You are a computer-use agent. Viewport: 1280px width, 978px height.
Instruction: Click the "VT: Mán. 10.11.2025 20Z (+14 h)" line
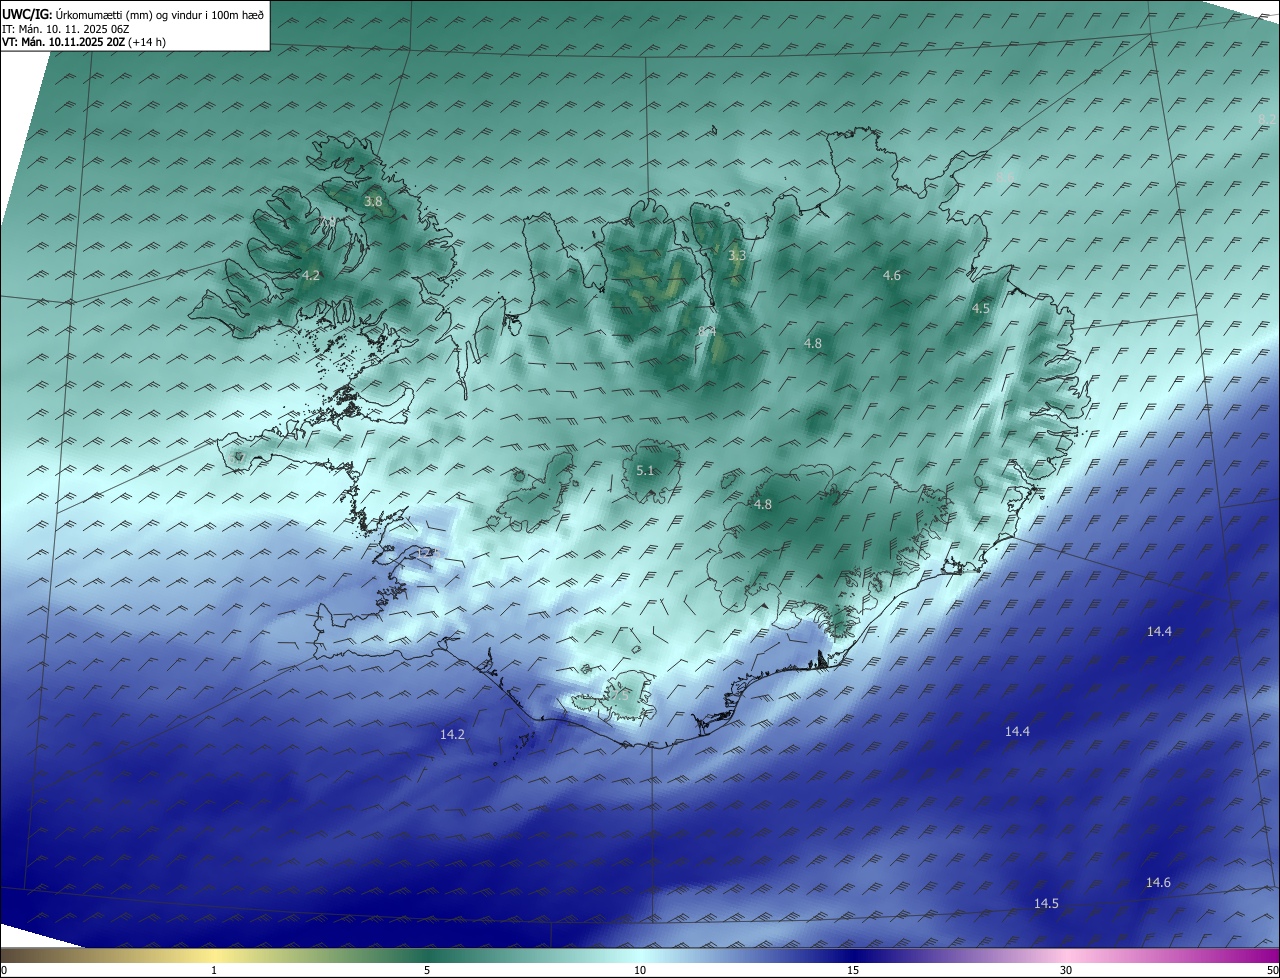click(84, 42)
